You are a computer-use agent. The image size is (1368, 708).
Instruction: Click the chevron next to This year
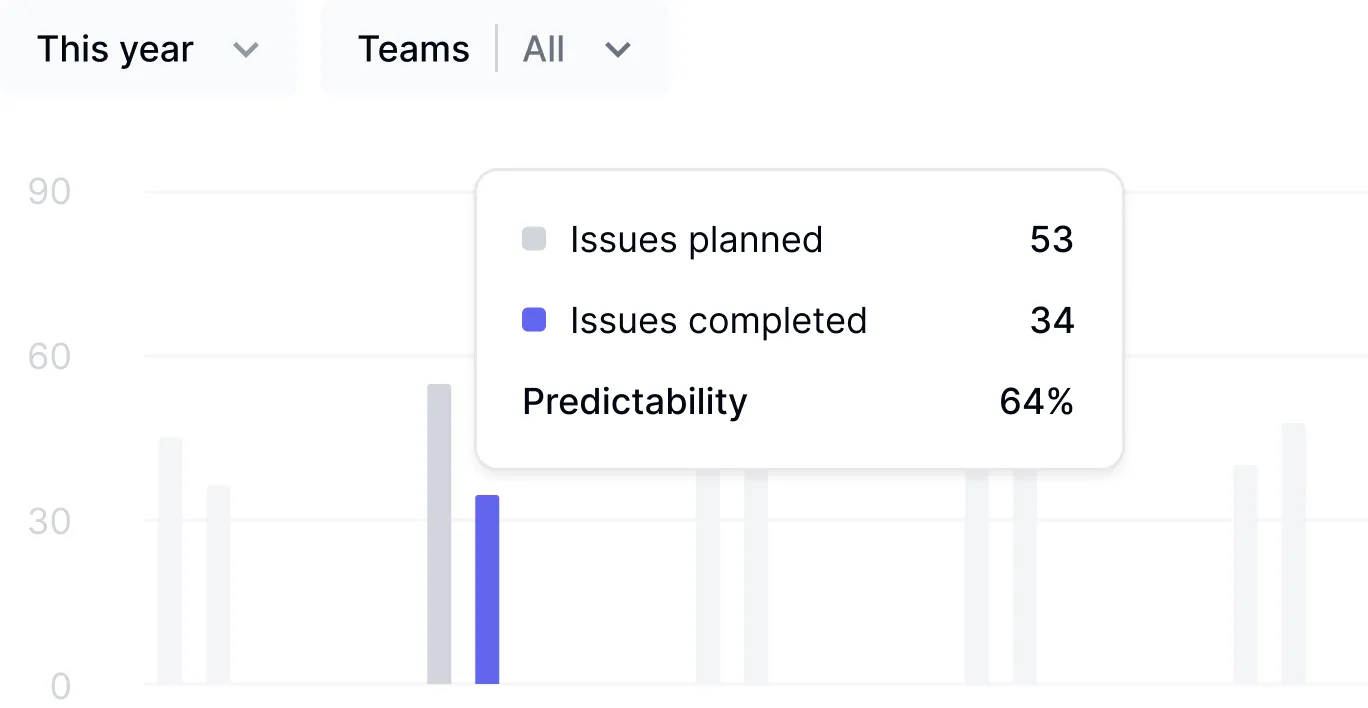246,50
